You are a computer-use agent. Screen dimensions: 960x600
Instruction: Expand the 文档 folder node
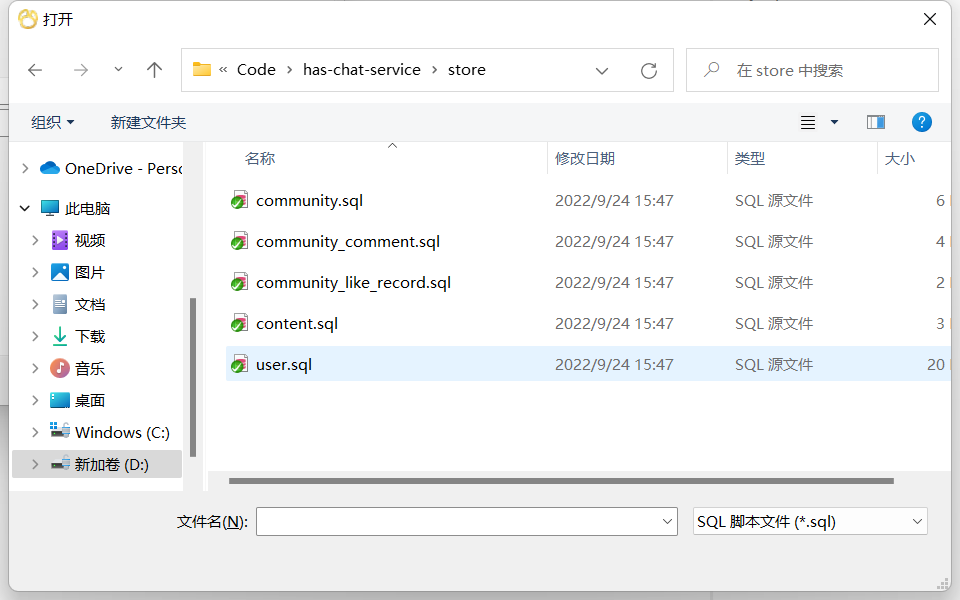tap(36, 304)
